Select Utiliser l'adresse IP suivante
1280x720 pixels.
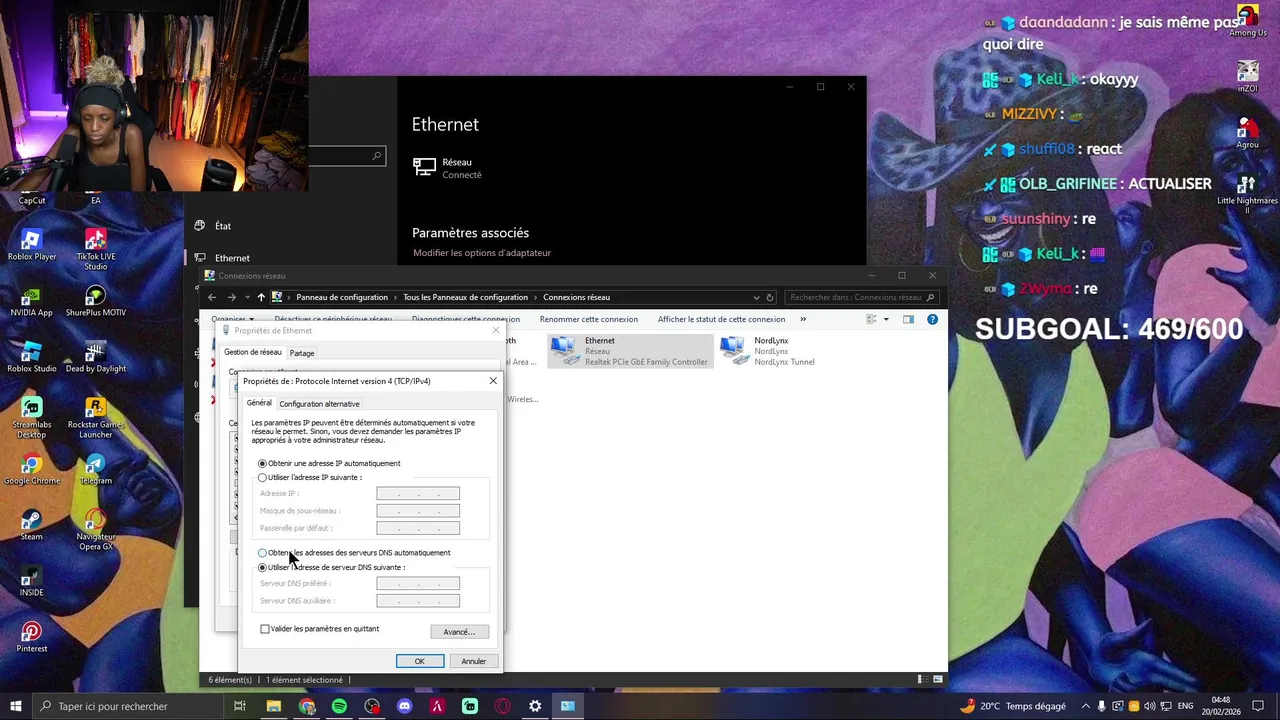click(x=310, y=477)
